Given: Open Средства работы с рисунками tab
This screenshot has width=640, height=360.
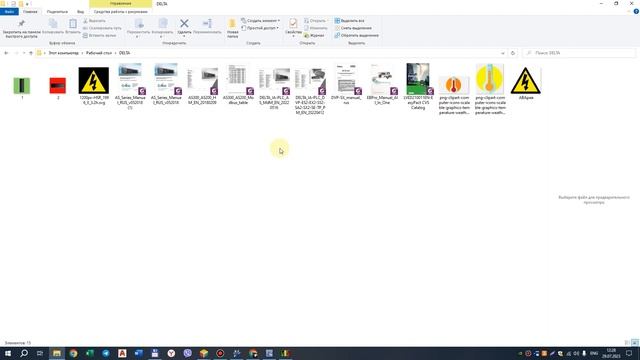Looking at the screenshot, I should tap(120, 12).
